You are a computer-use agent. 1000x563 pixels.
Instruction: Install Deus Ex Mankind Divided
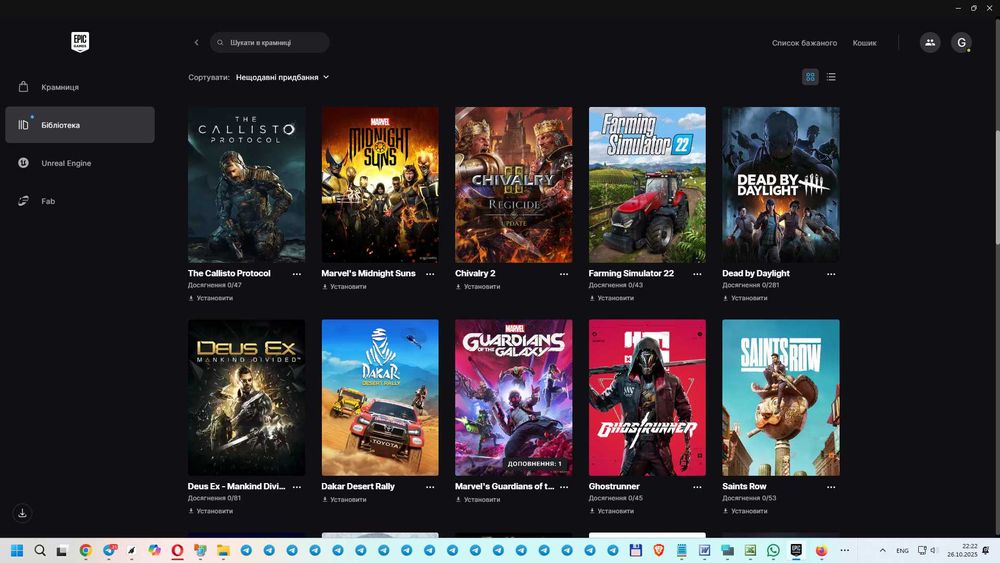[210, 511]
